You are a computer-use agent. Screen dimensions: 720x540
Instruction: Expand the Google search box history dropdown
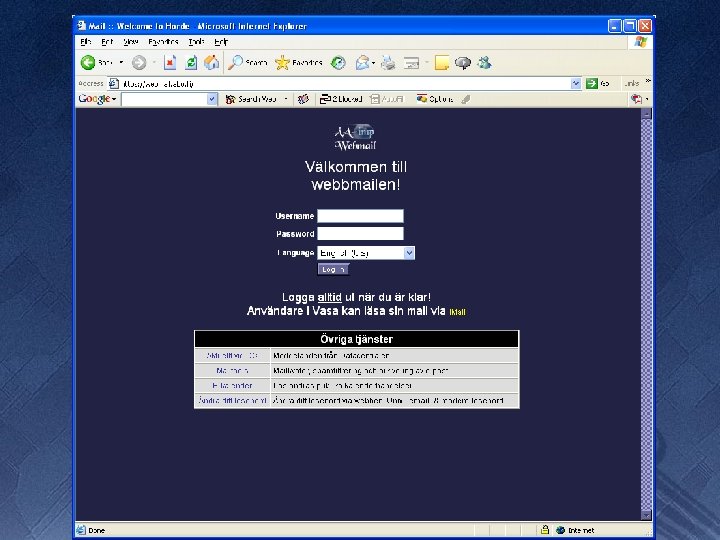(x=212, y=99)
